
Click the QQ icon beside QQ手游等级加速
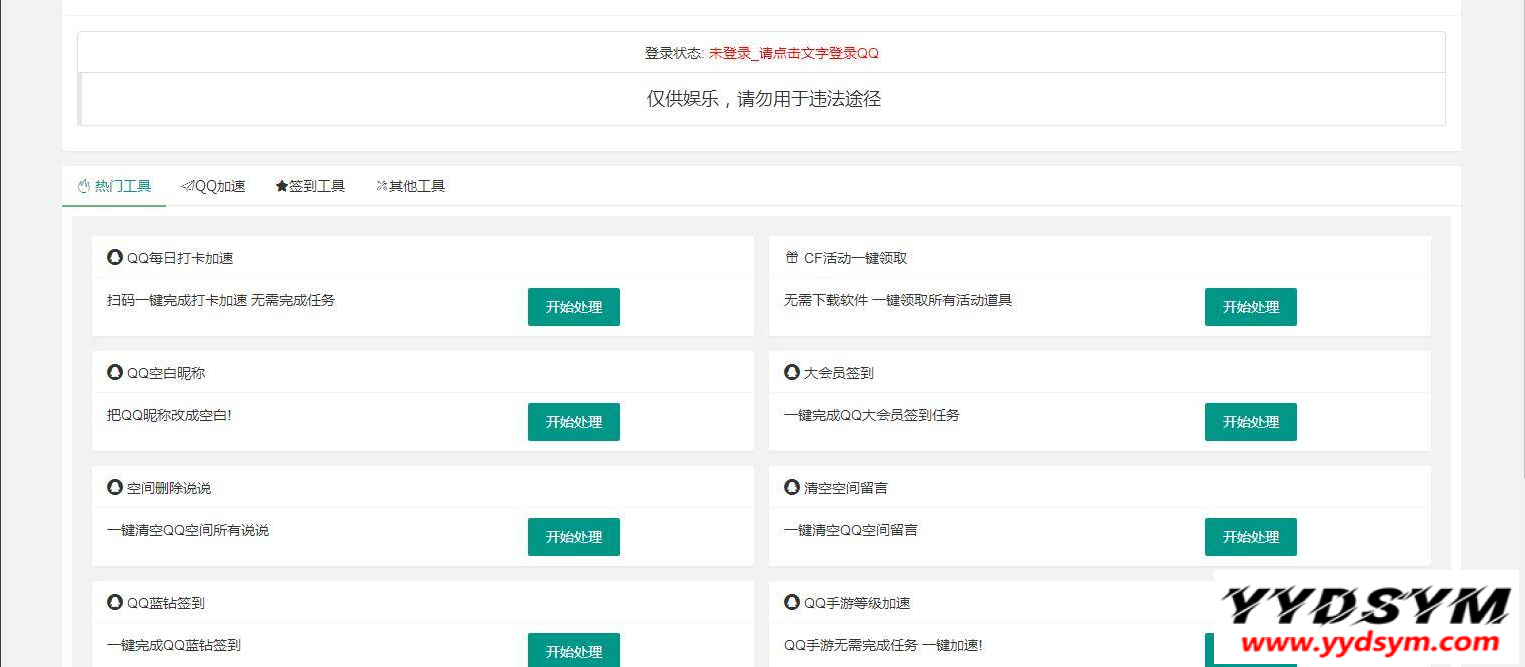(792, 602)
